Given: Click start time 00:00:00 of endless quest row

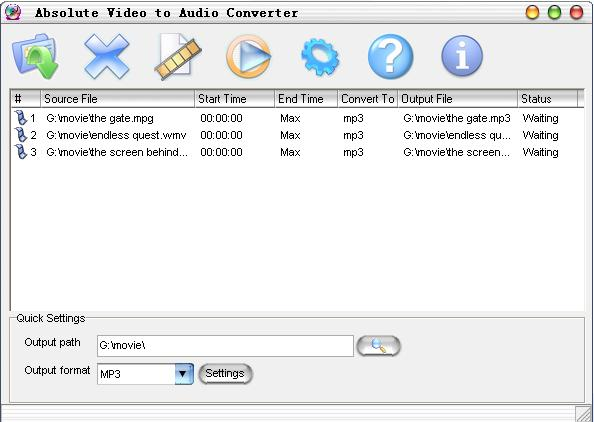Looking at the screenshot, I should 221,135.
